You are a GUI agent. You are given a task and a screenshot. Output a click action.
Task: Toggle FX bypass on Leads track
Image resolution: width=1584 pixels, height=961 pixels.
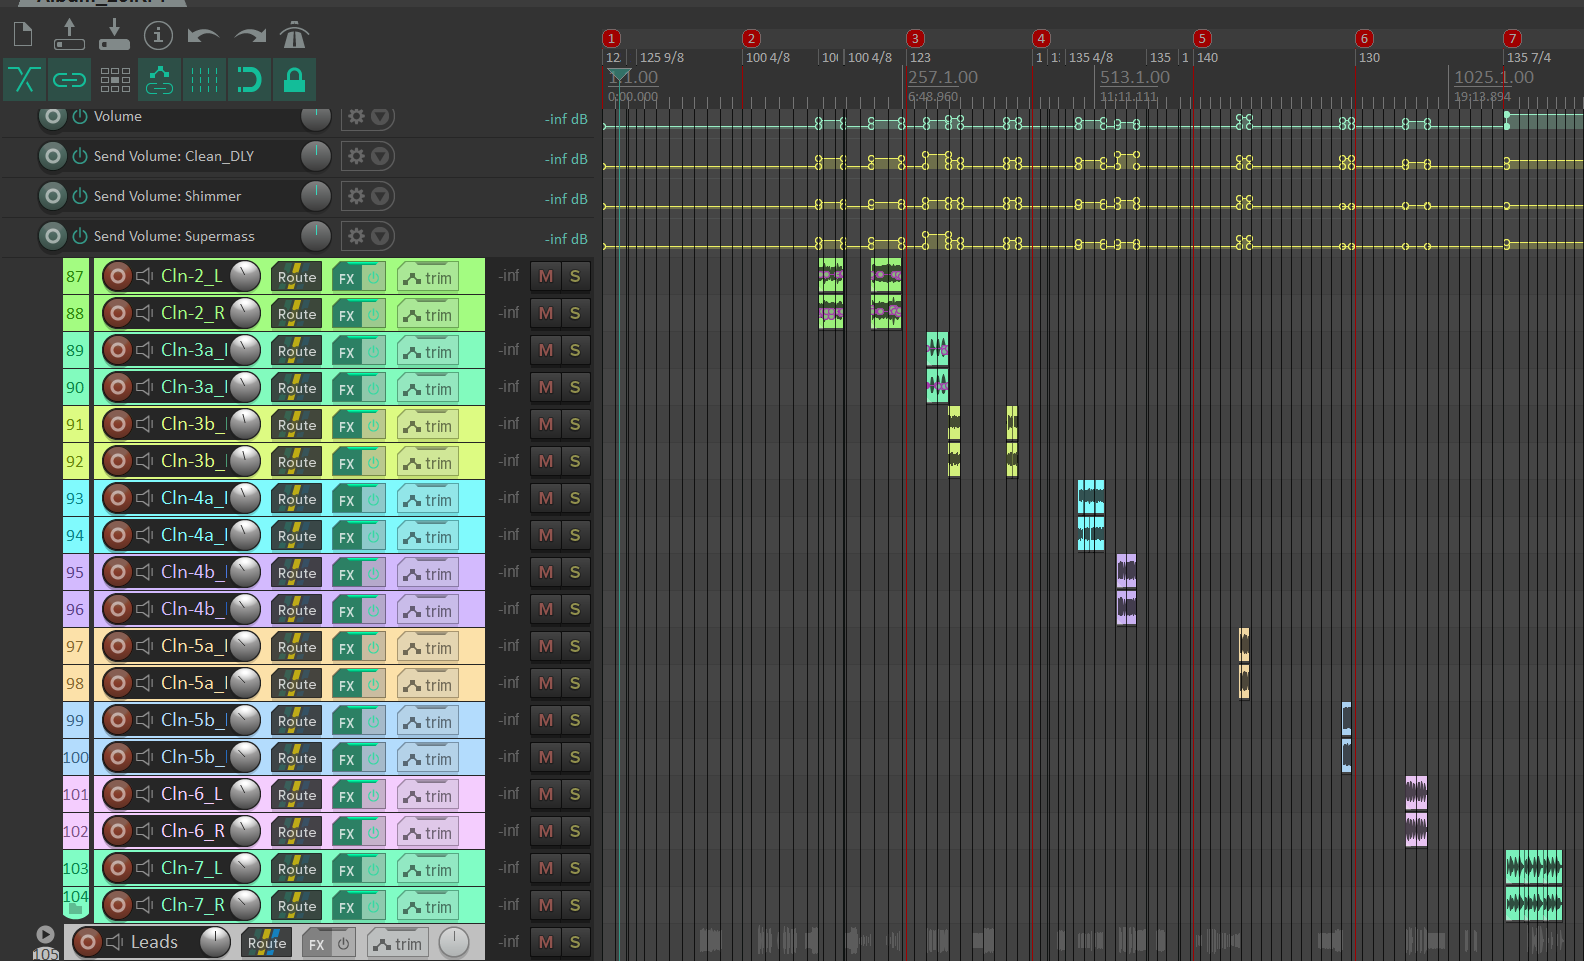click(343, 944)
